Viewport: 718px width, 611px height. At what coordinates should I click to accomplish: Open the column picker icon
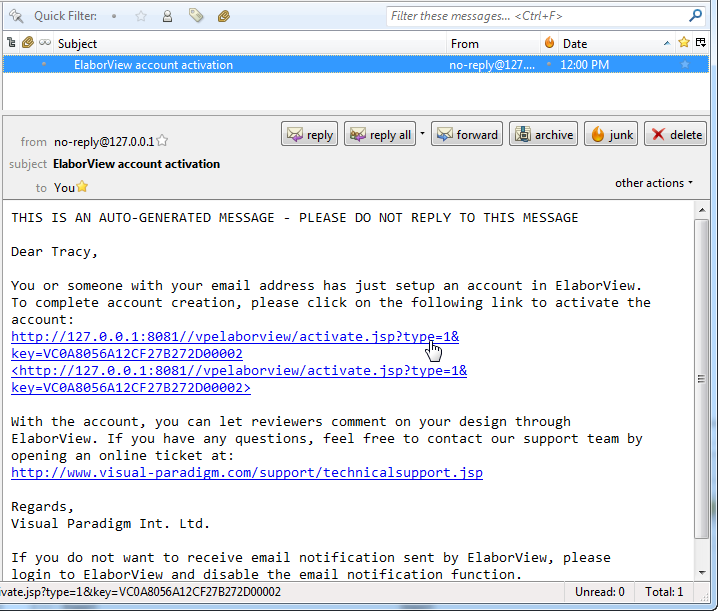pyautogui.click(x=701, y=43)
